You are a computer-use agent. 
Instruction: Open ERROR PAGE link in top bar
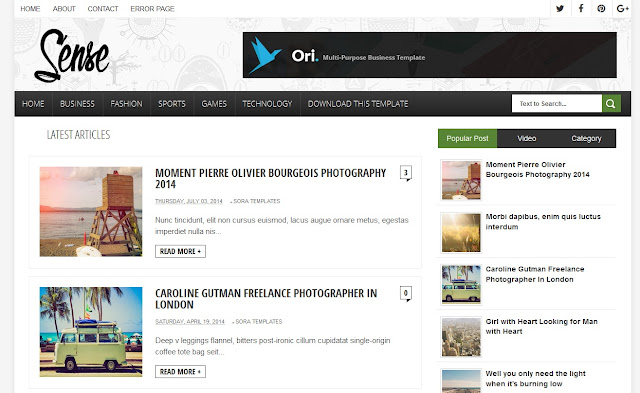click(152, 9)
